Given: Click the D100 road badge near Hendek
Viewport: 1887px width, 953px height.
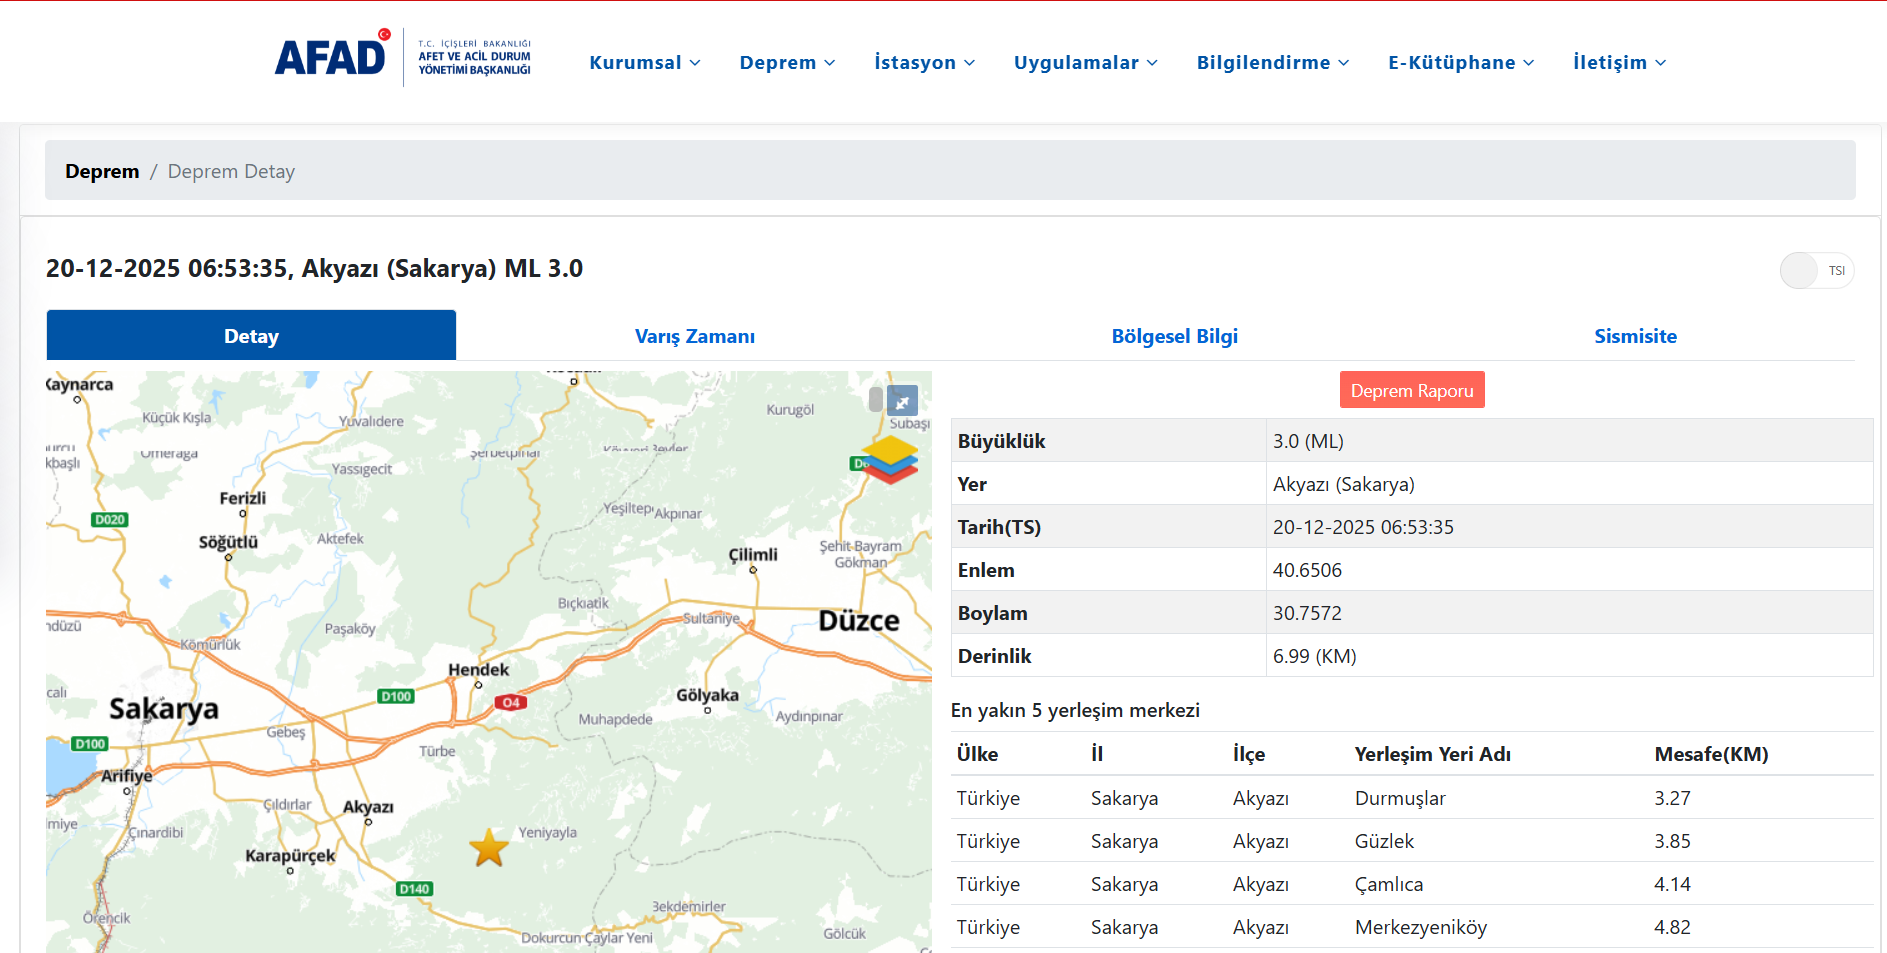Looking at the screenshot, I should coord(396,696).
